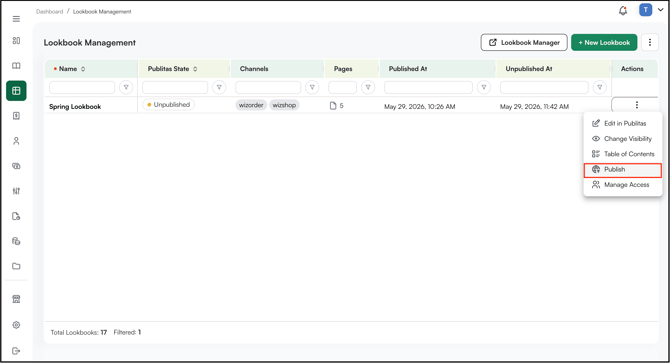The height and width of the screenshot is (363, 670).
Task: Select the highlighted lookbook table icon in sidebar
Action: (x=16, y=91)
